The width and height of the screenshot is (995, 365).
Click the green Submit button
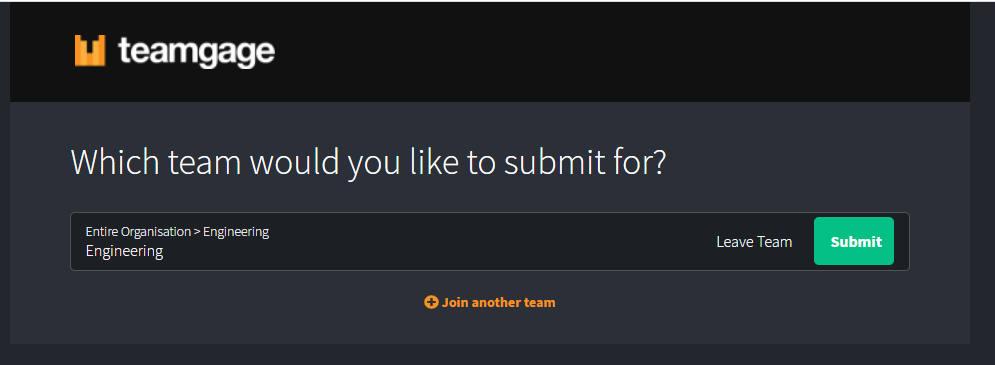853,241
